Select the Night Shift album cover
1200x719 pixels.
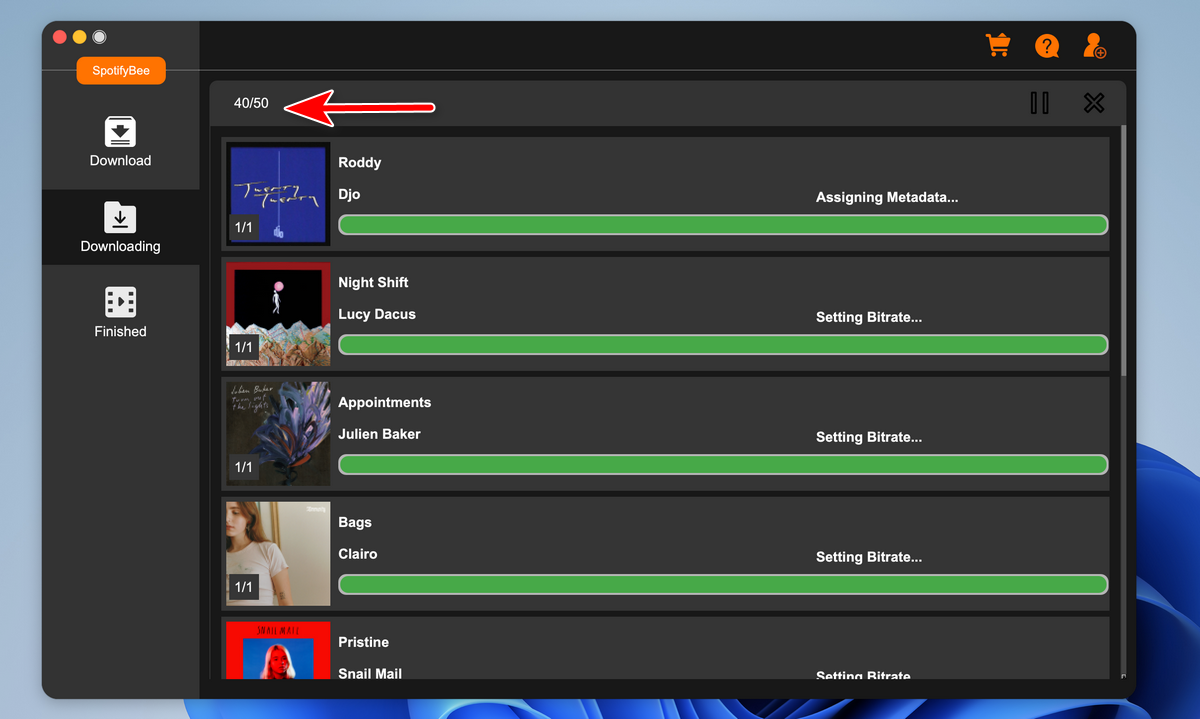[x=278, y=314]
